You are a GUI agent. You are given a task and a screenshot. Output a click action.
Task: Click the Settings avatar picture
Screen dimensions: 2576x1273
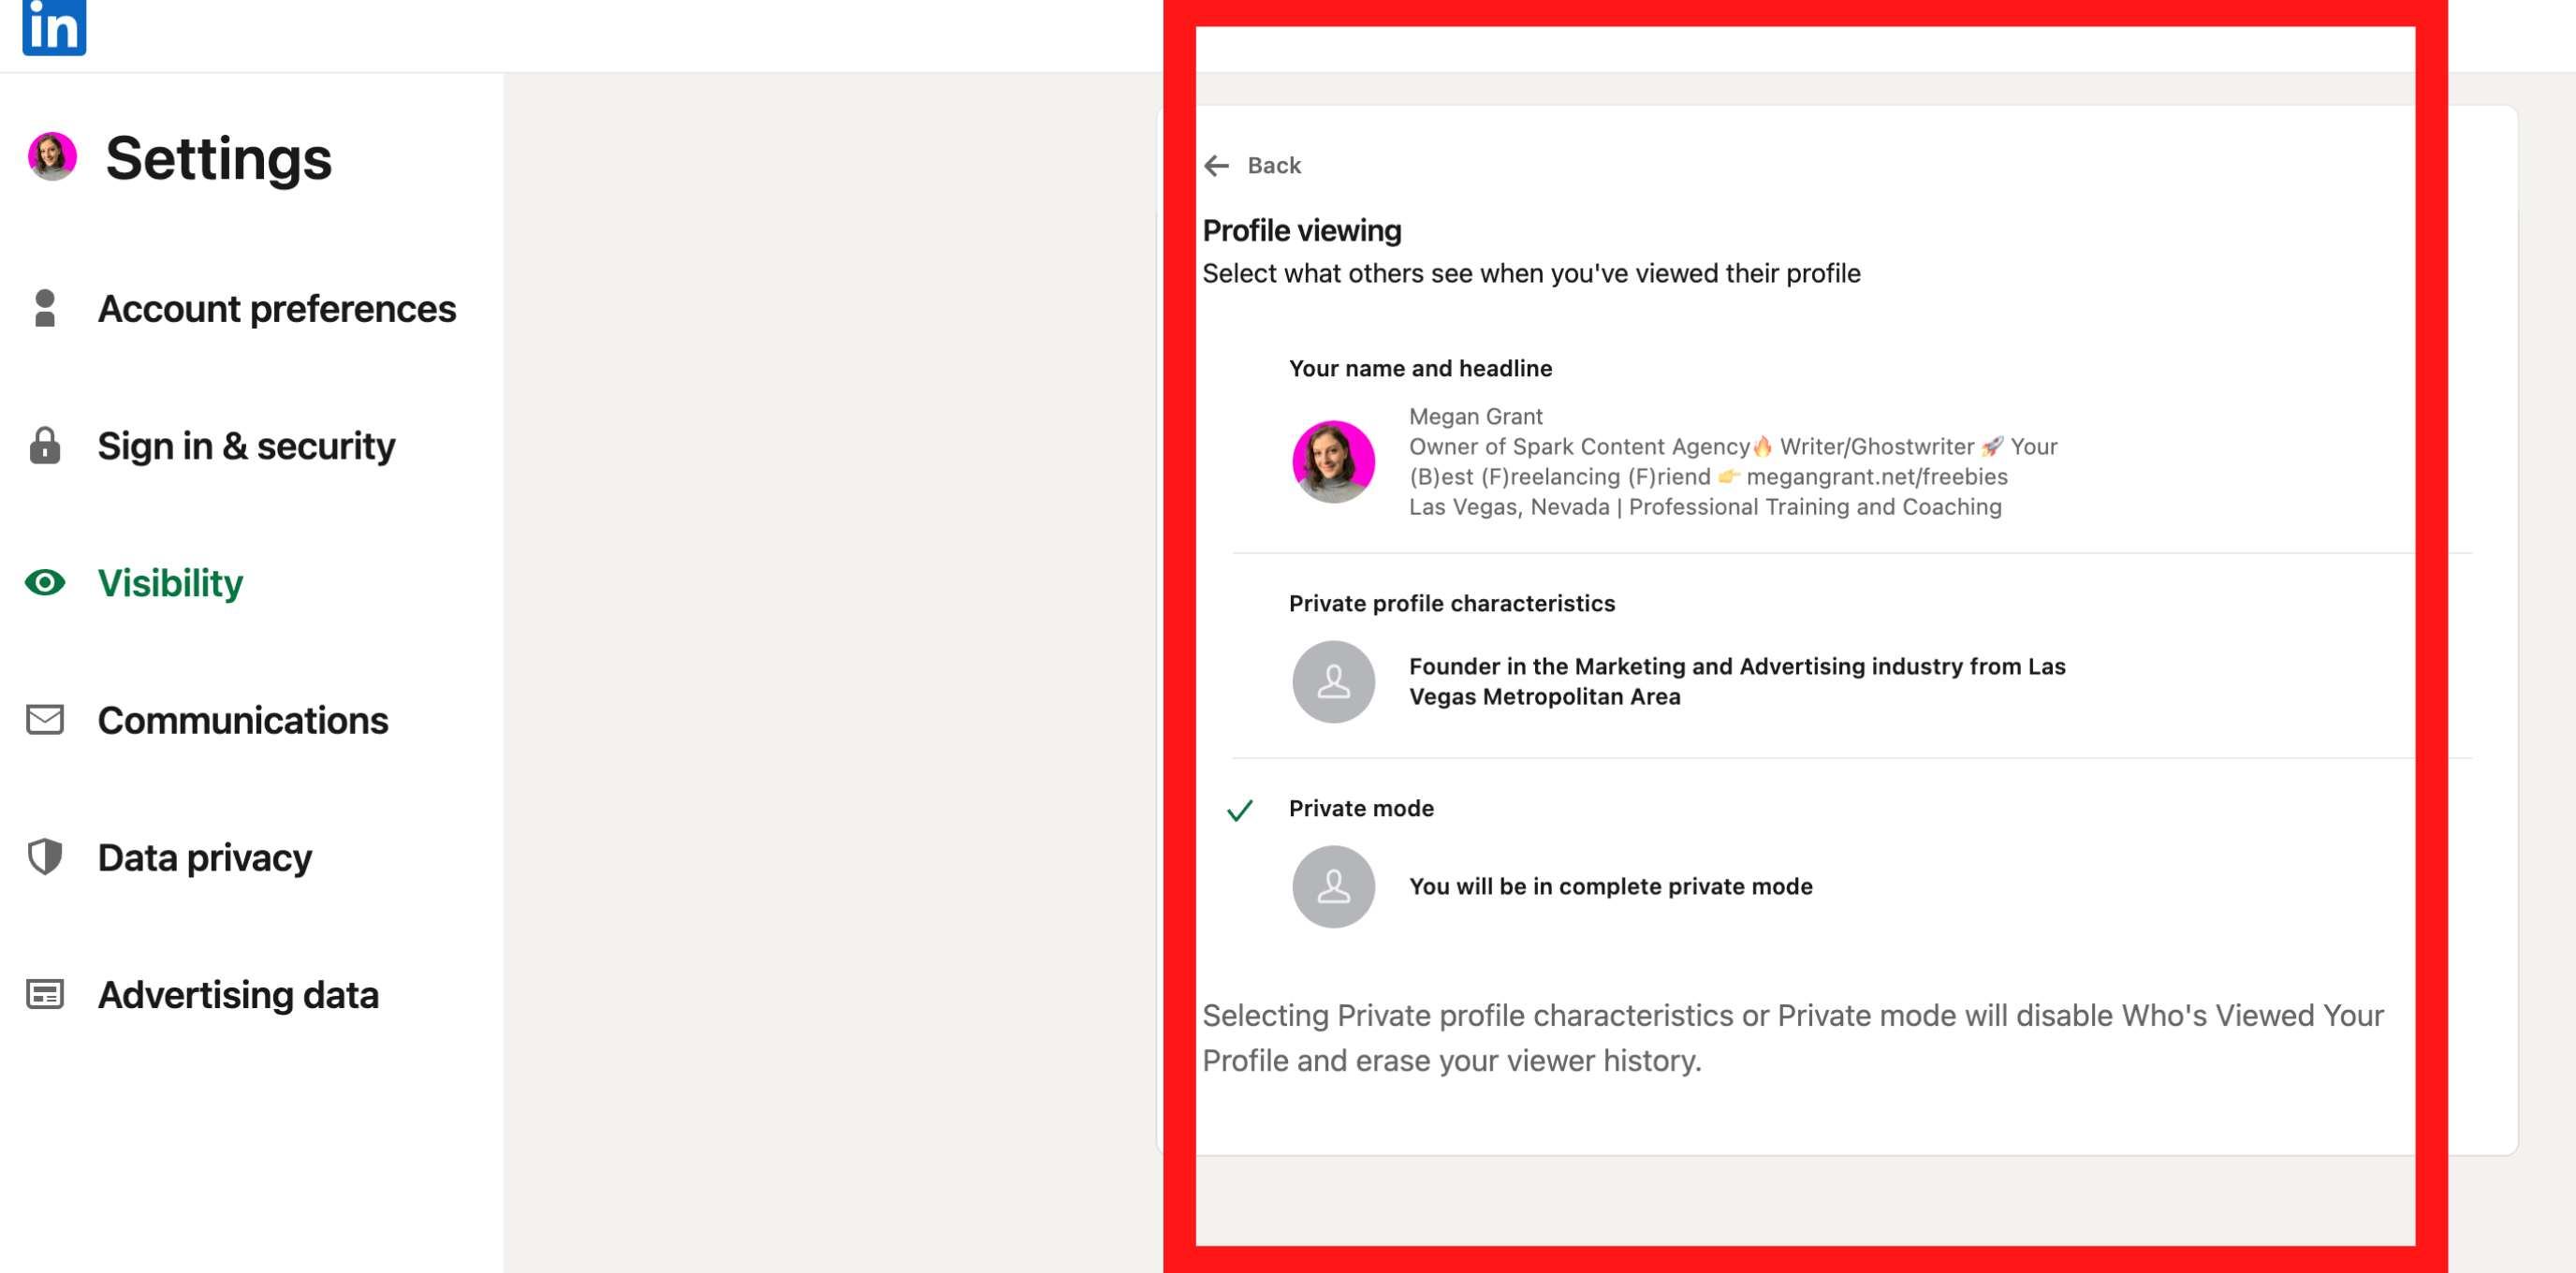(x=55, y=157)
